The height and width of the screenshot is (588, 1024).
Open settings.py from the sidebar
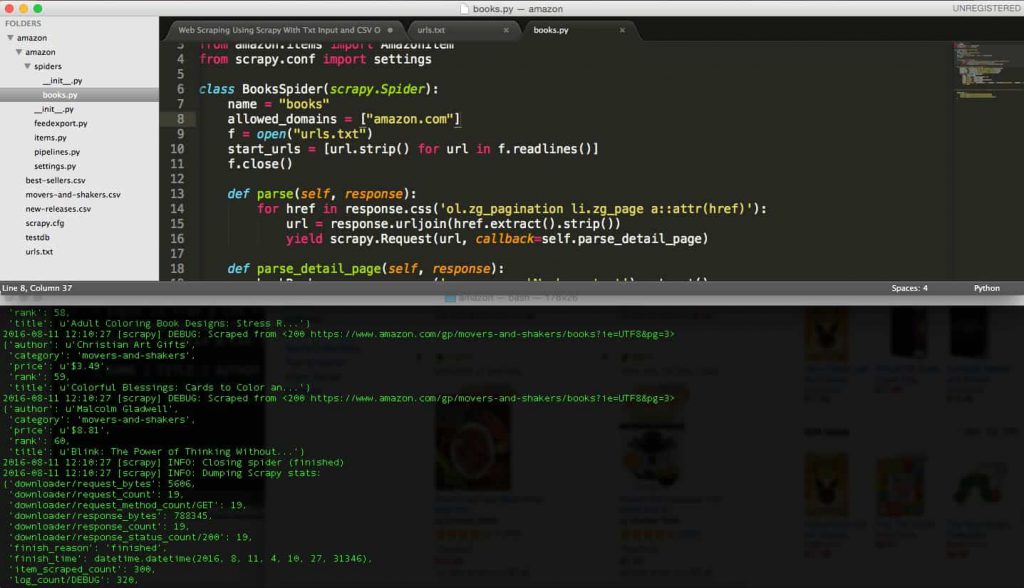pos(55,166)
